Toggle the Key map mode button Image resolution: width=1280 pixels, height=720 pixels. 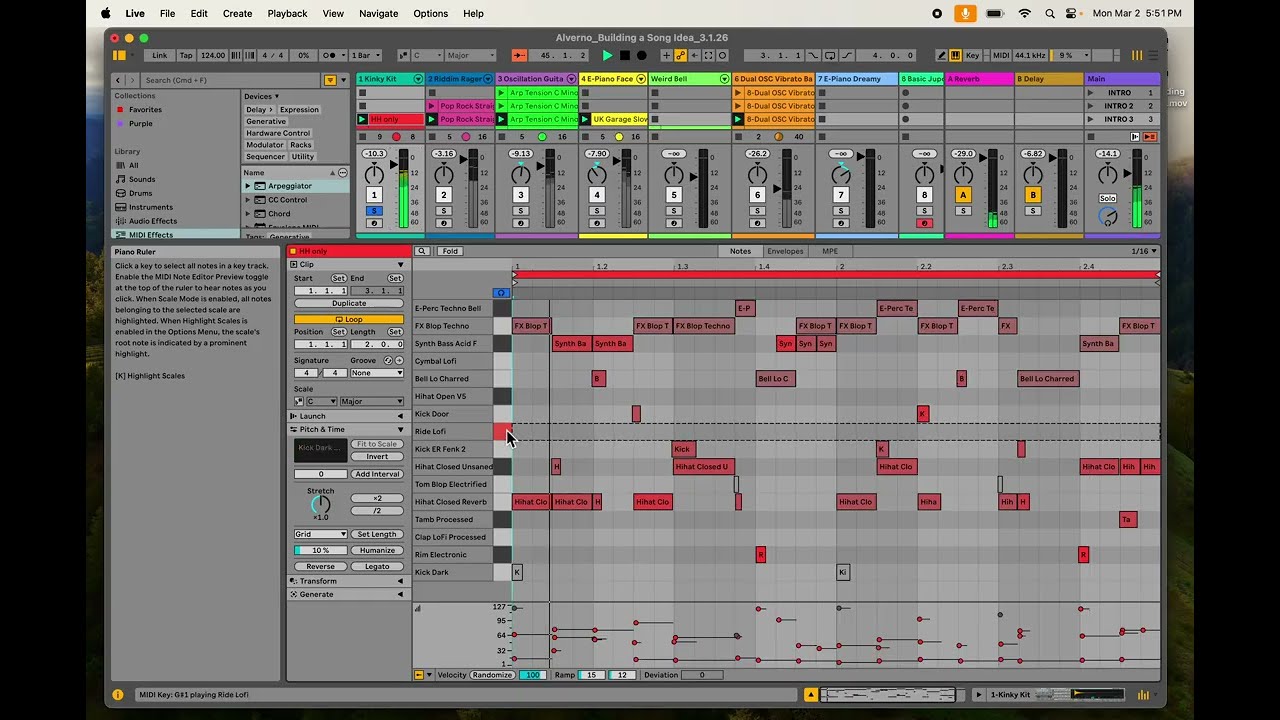pyautogui.click(x=973, y=56)
